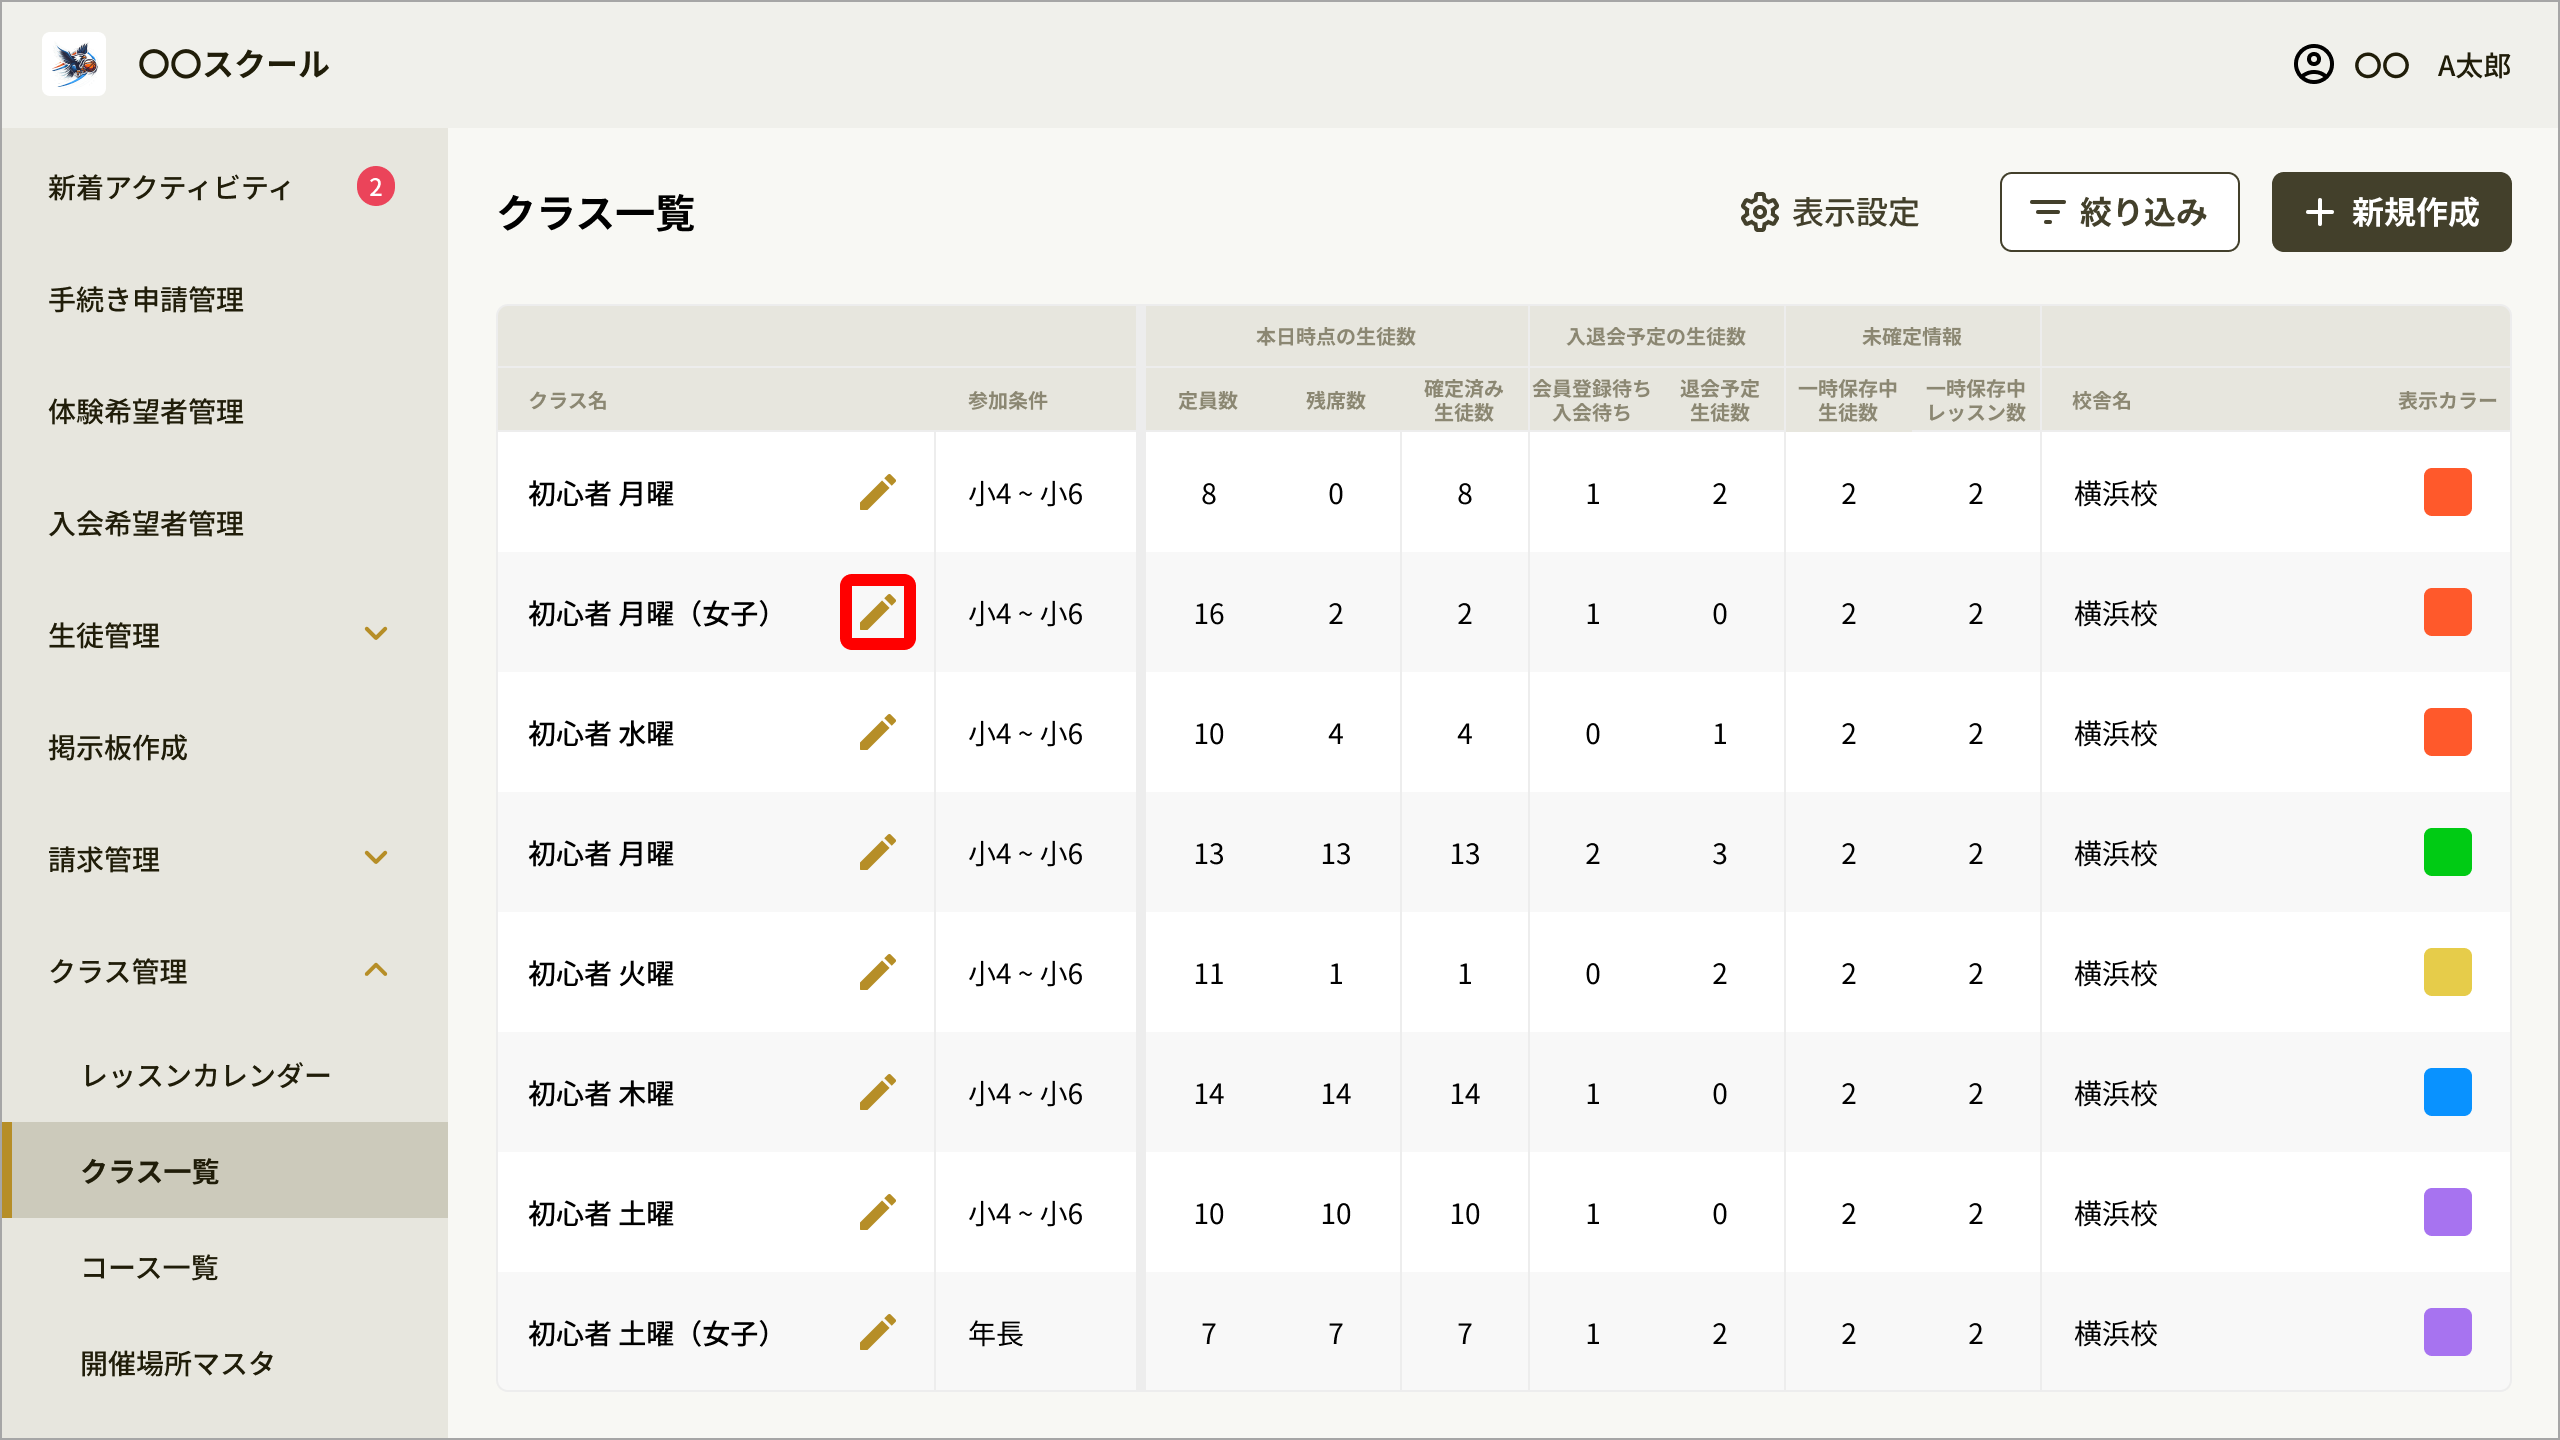The image size is (2560, 1440).
Task: Click the yellow color swatch for 初心者 火曜
Action: click(x=2447, y=972)
